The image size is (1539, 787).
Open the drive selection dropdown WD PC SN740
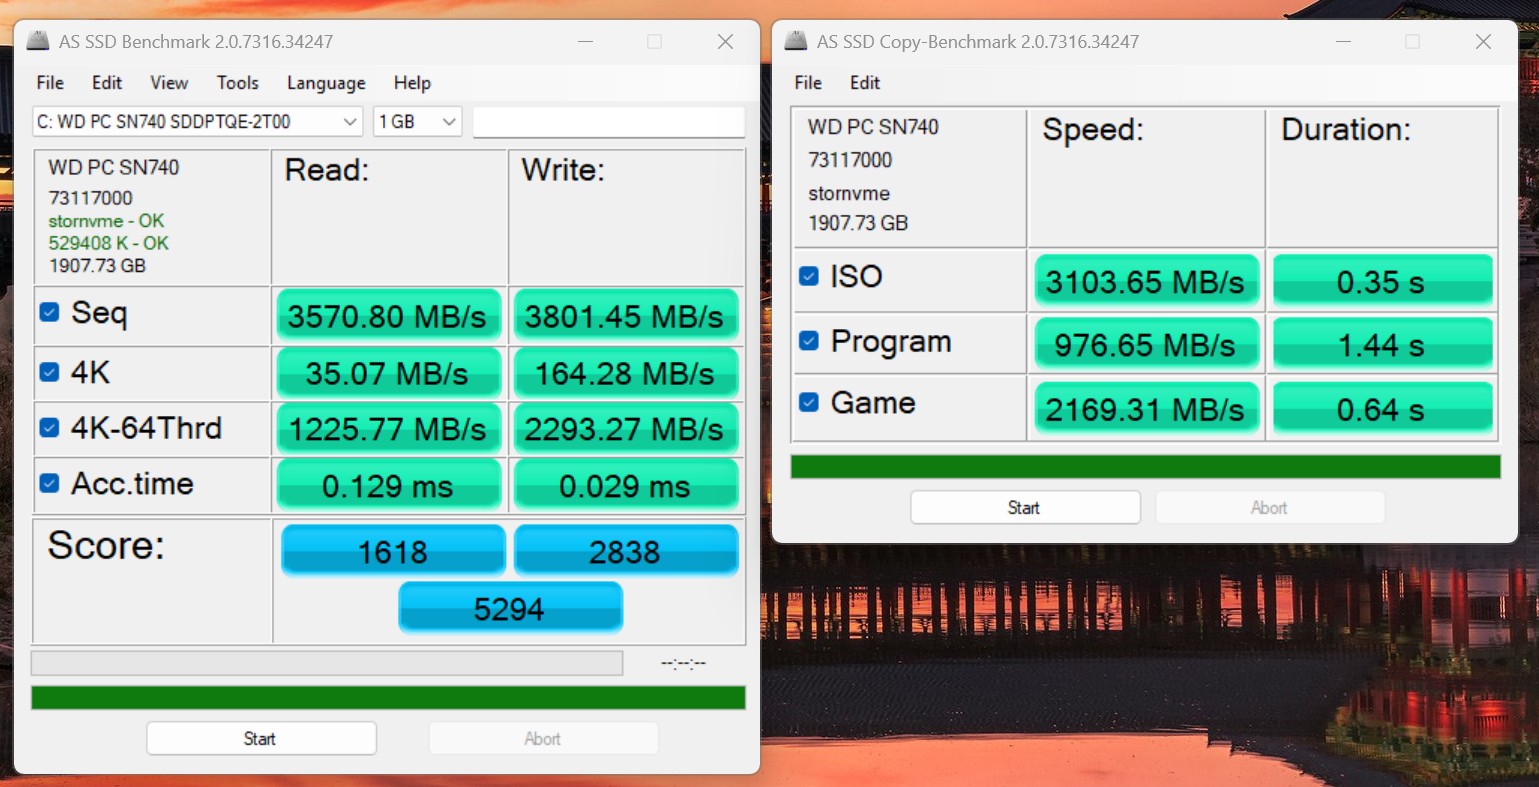click(x=197, y=122)
